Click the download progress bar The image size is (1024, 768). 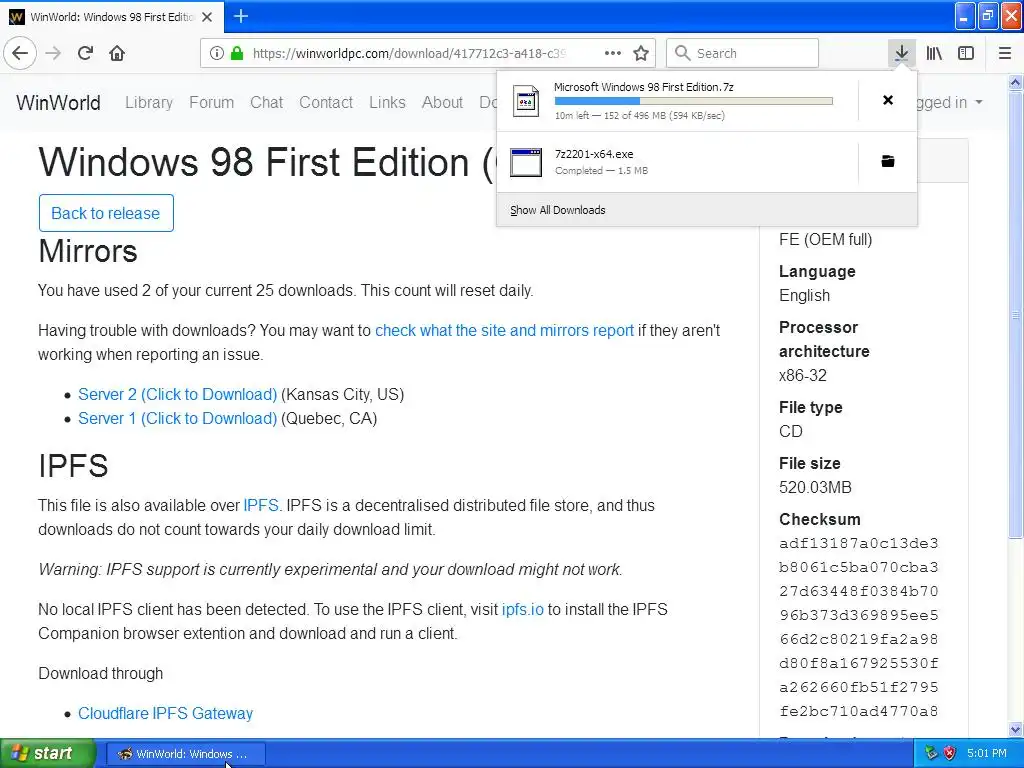(x=694, y=101)
